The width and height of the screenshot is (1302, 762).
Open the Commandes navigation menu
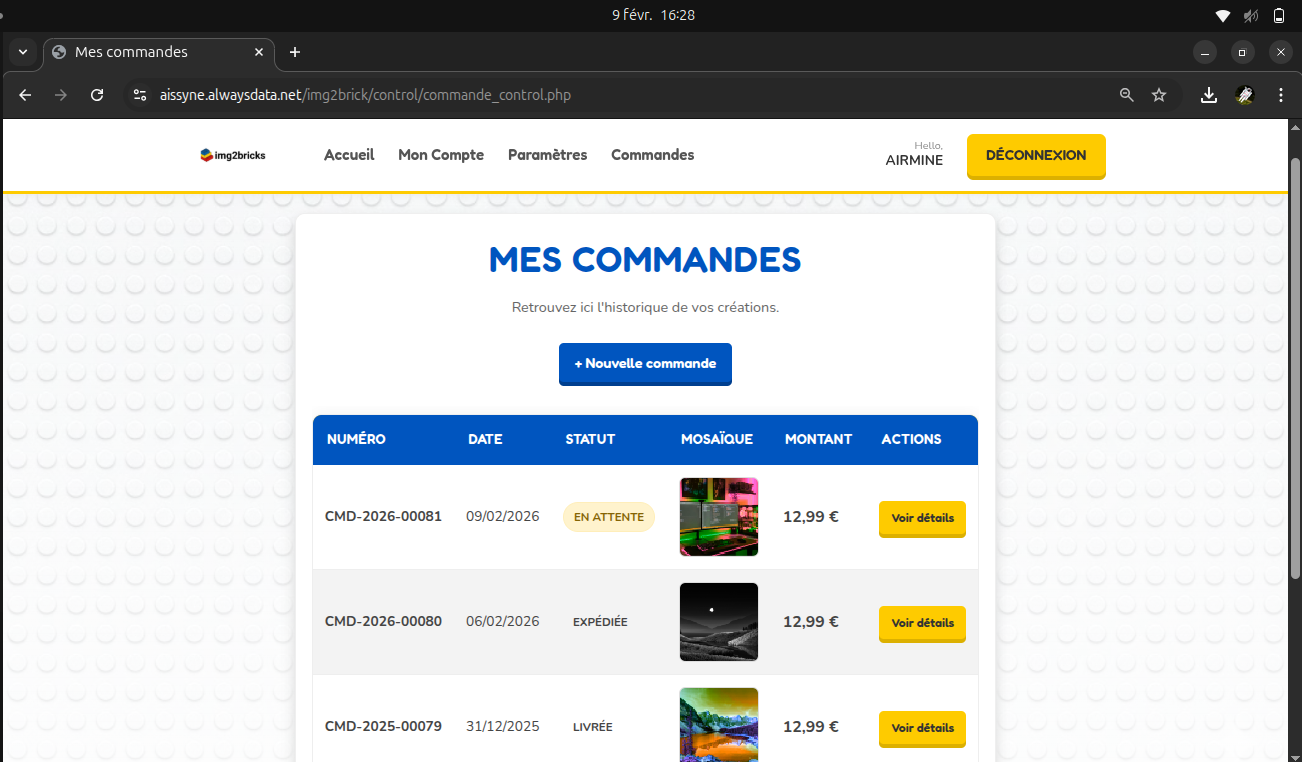[652, 155]
